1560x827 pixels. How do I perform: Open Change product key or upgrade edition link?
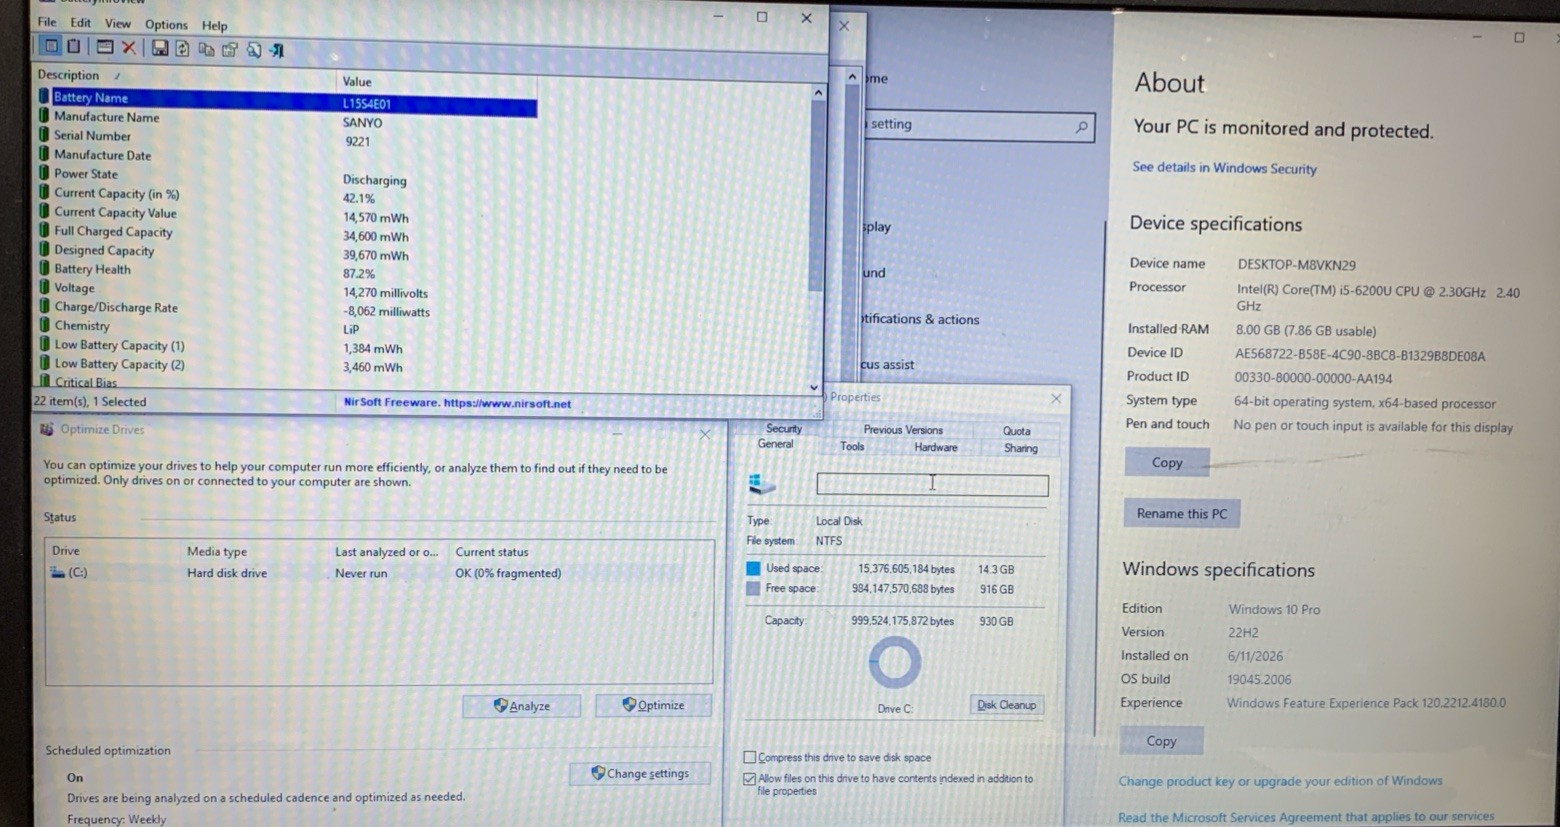click(x=1280, y=781)
